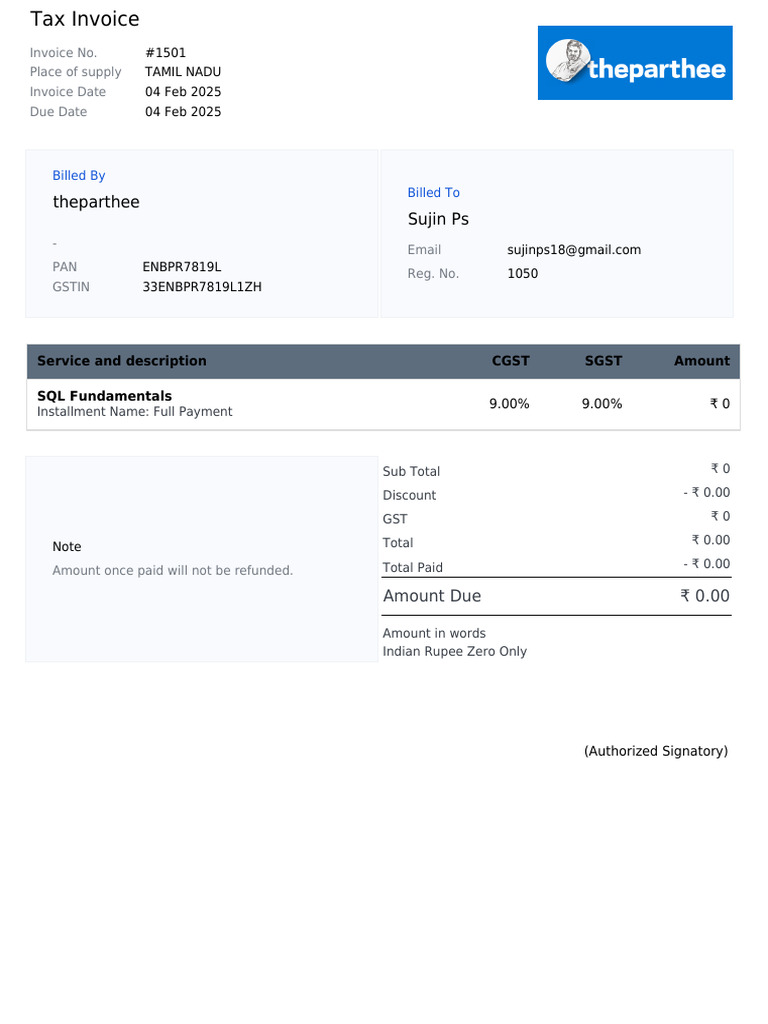Screen dimensions: 768x1024
Task: Click the Amount column header
Action: [x=702, y=360]
